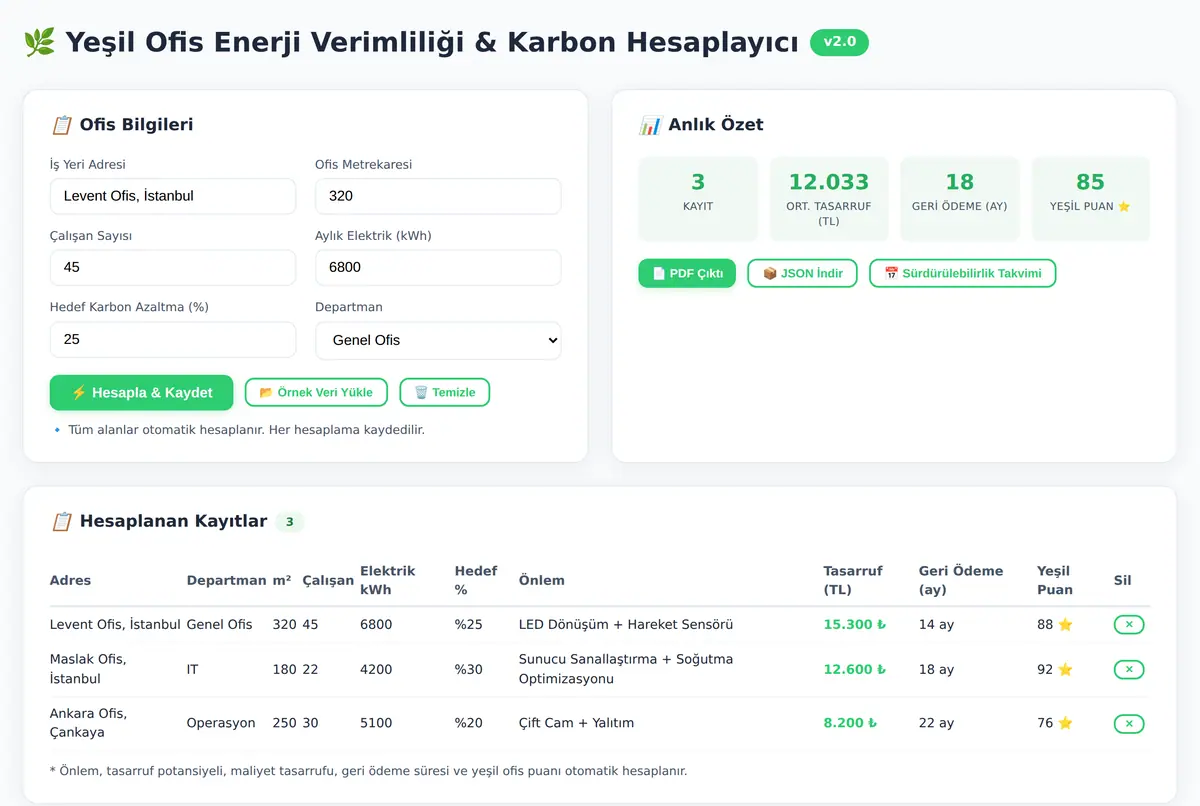Focus the İş Yeri Adresi field
Viewport: 1200px width, 806px height.
(x=173, y=196)
